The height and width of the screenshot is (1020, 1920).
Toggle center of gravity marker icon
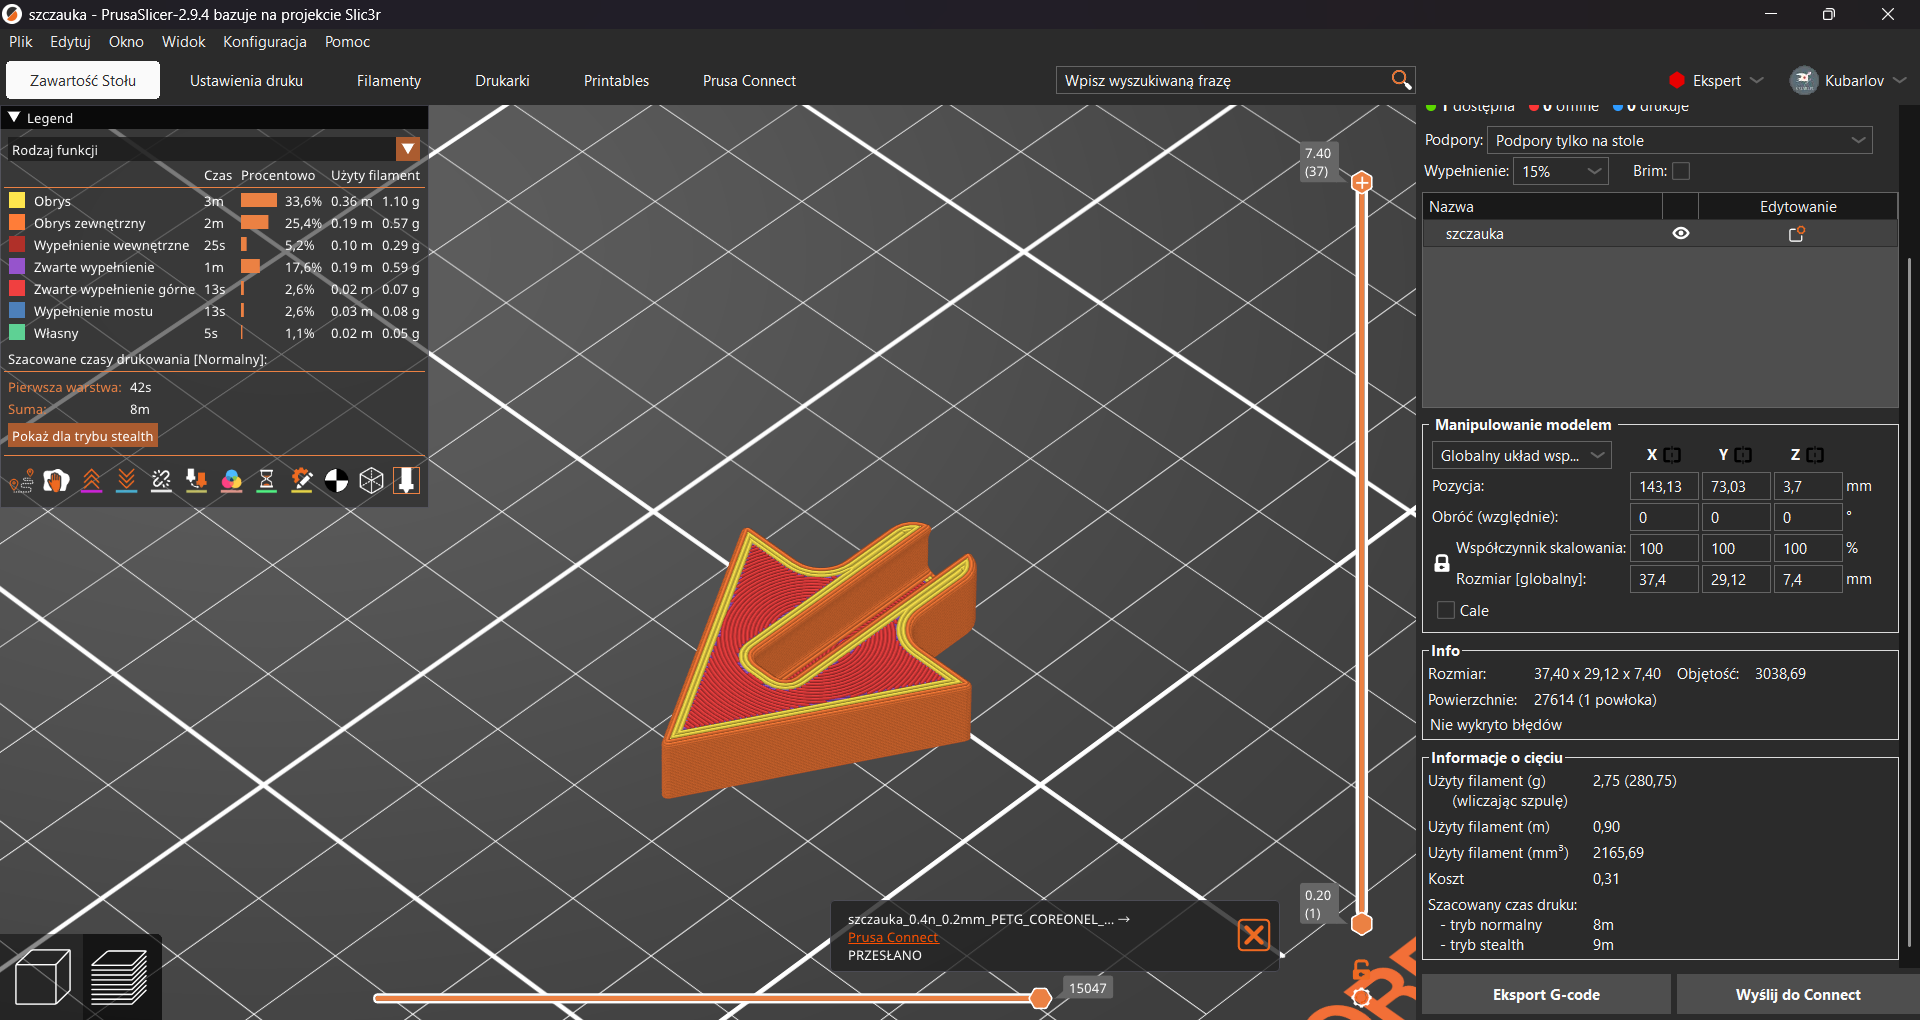tap(336, 481)
